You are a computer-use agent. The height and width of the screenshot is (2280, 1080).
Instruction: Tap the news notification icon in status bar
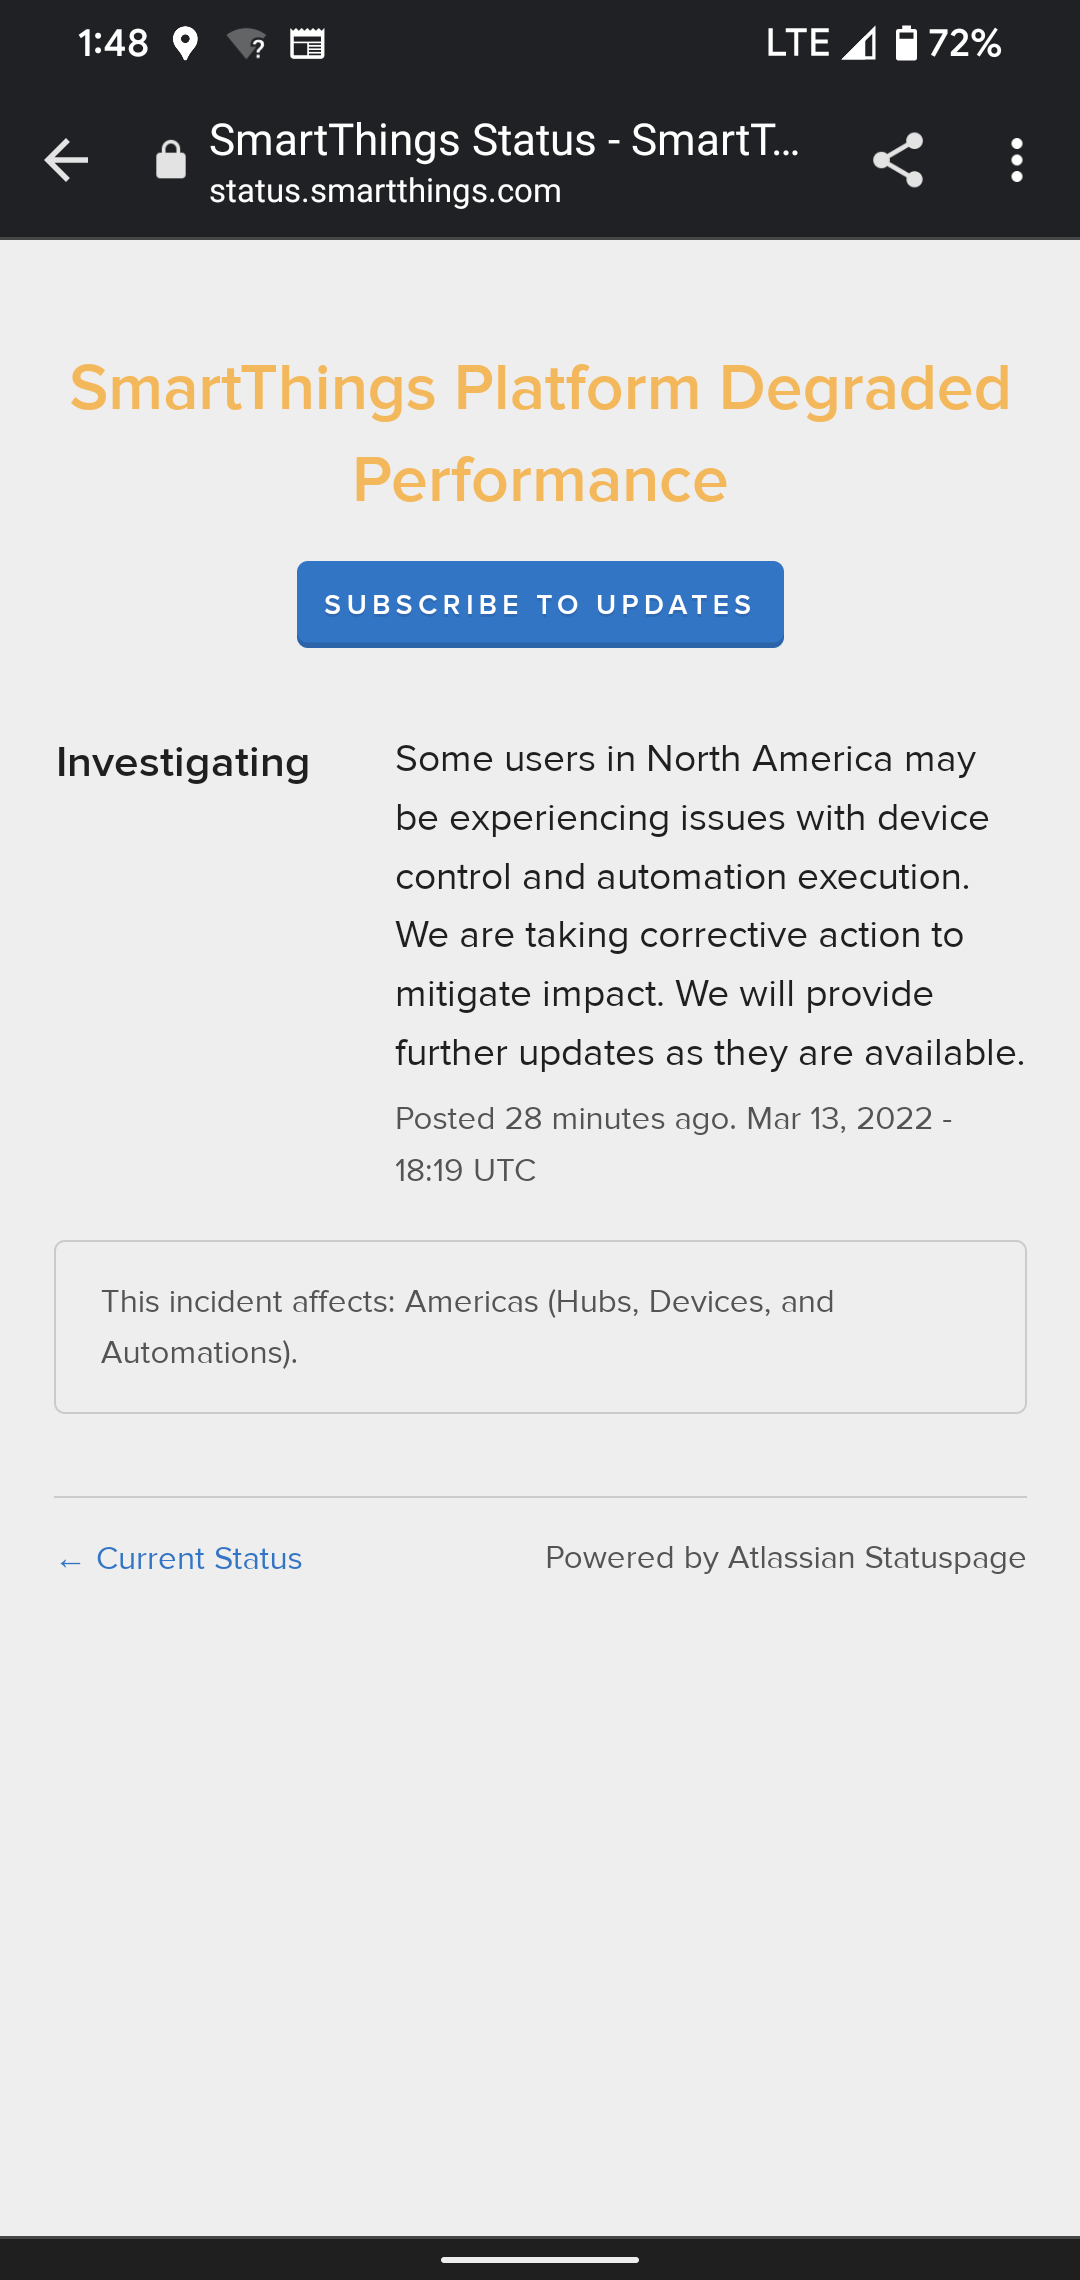pyautogui.click(x=310, y=42)
